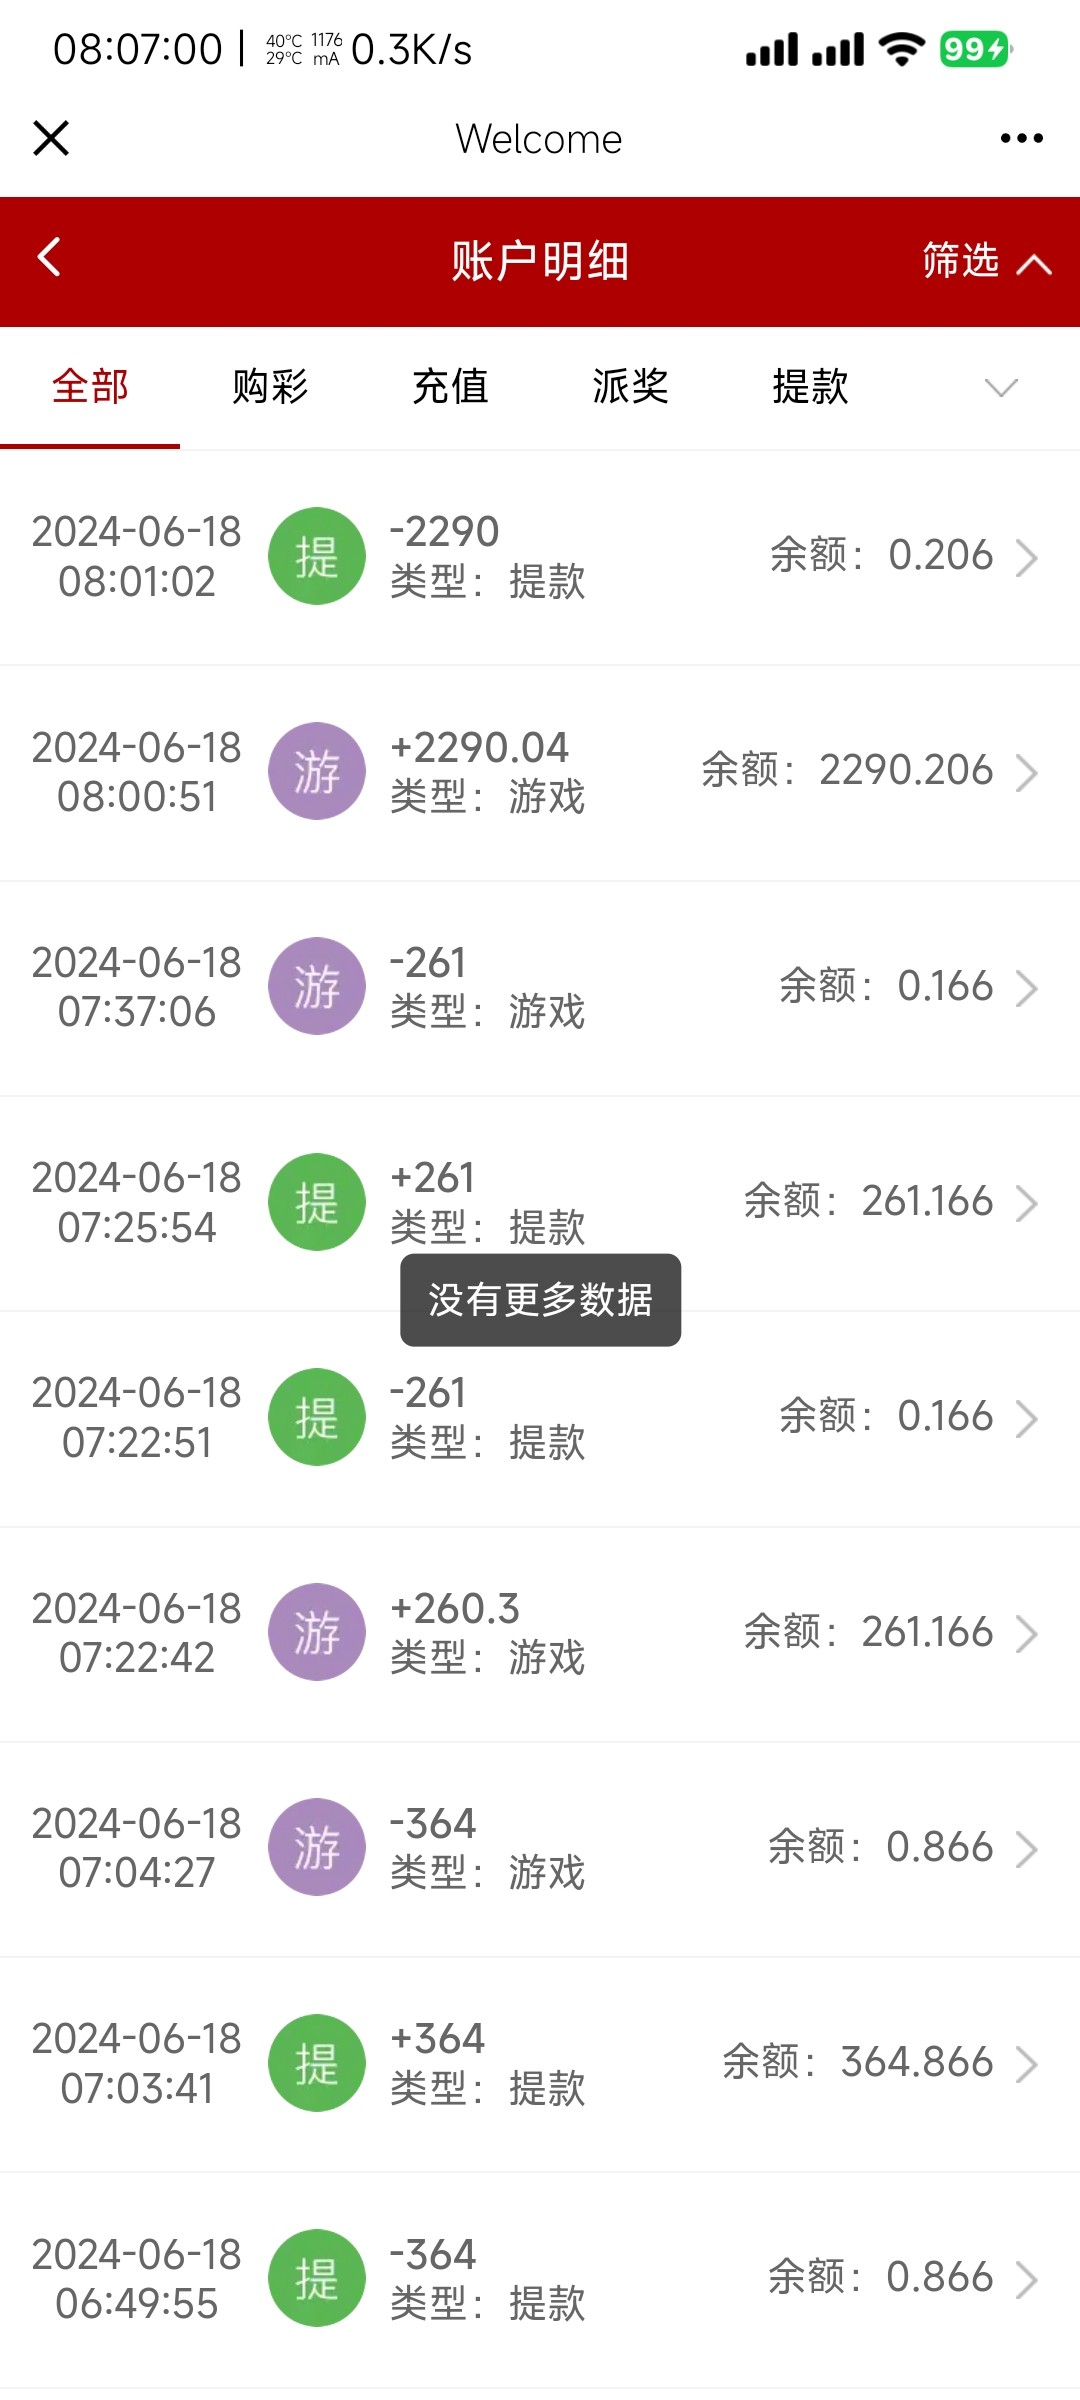Go back using the red header arrow

[49, 257]
